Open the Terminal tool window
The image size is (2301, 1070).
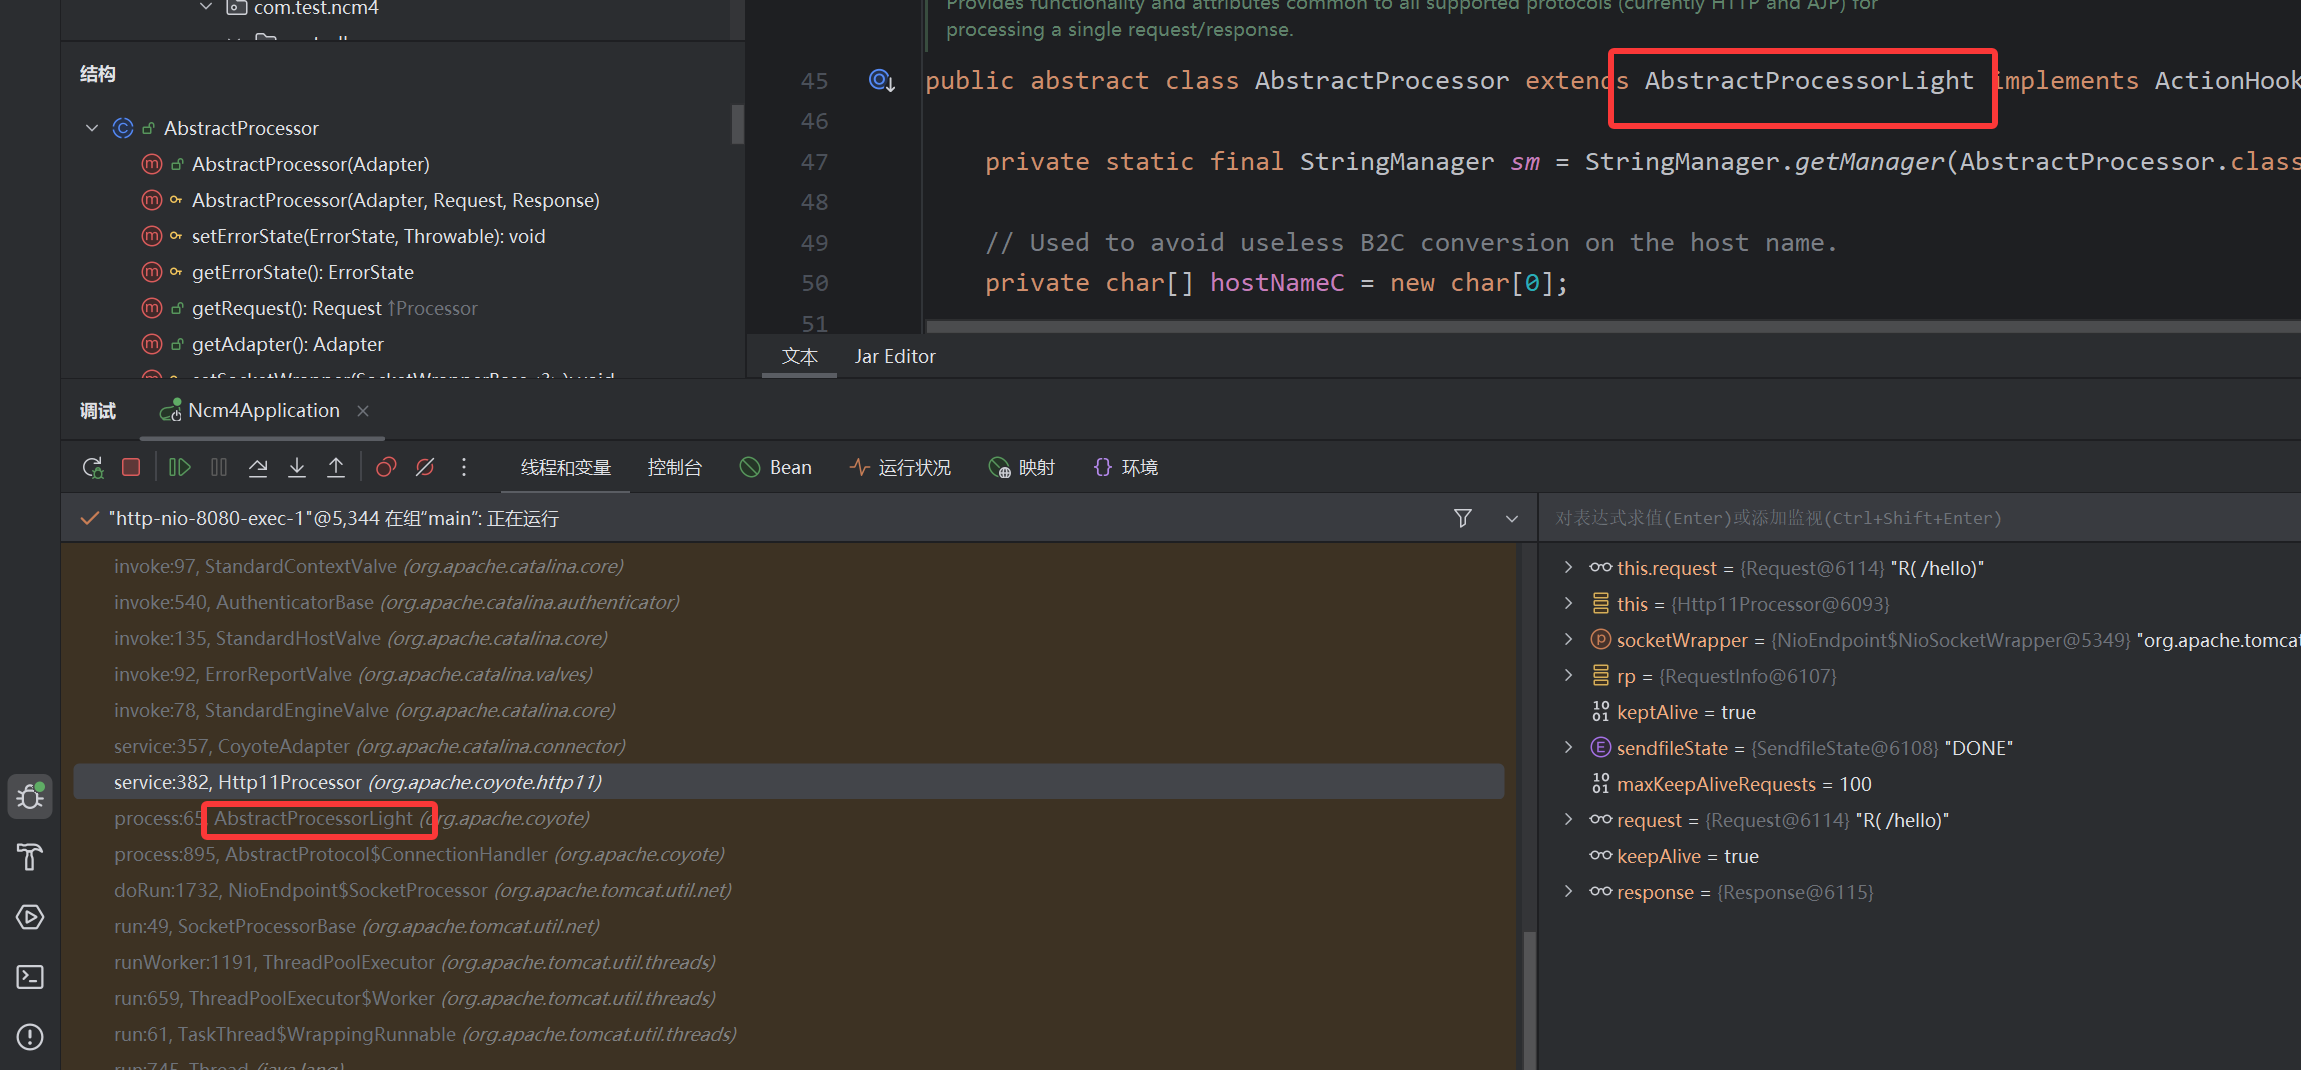coord(30,977)
